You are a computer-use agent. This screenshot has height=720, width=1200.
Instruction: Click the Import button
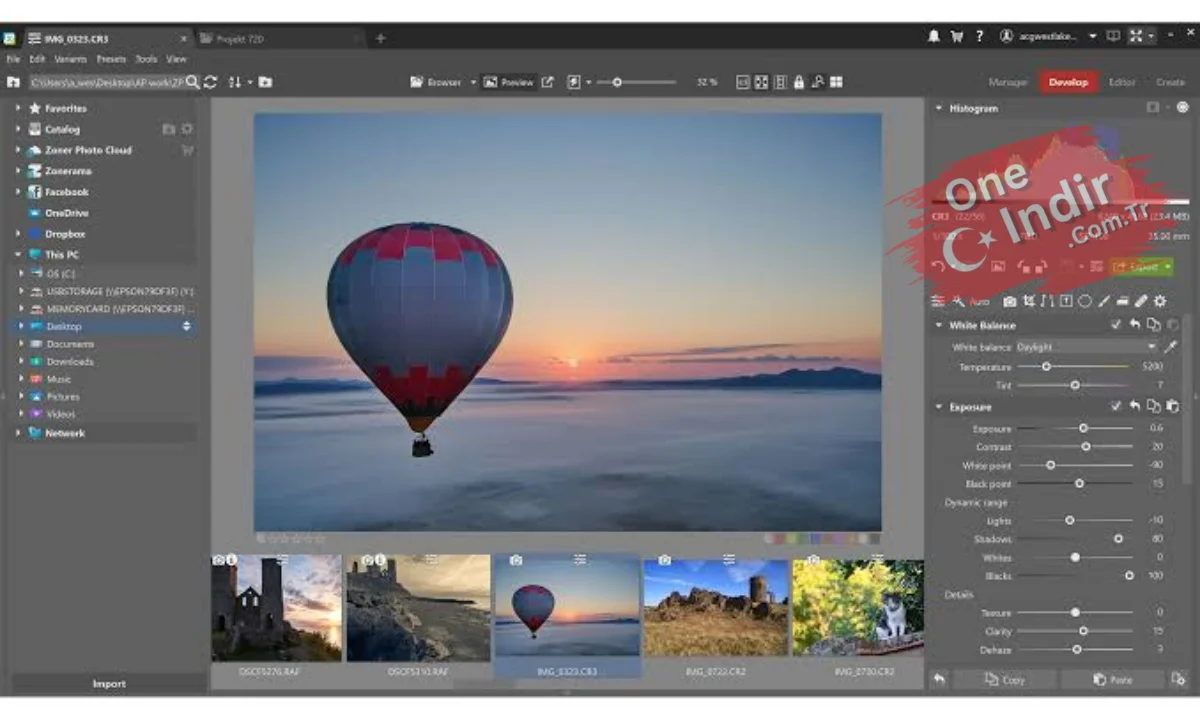[x=109, y=684]
